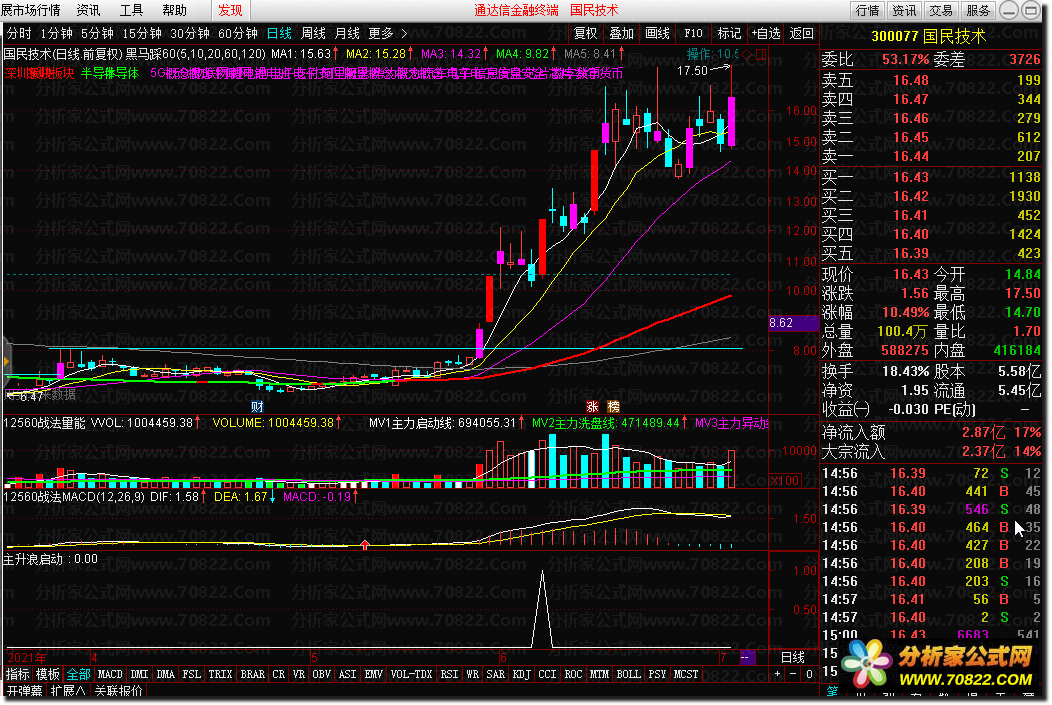Click the 画线 drawing button
Screen dimensions: 1052x705
coord(658,33)
